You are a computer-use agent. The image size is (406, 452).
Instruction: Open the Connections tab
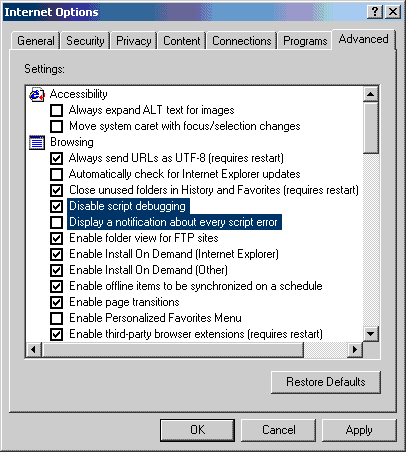coord(242,41)
